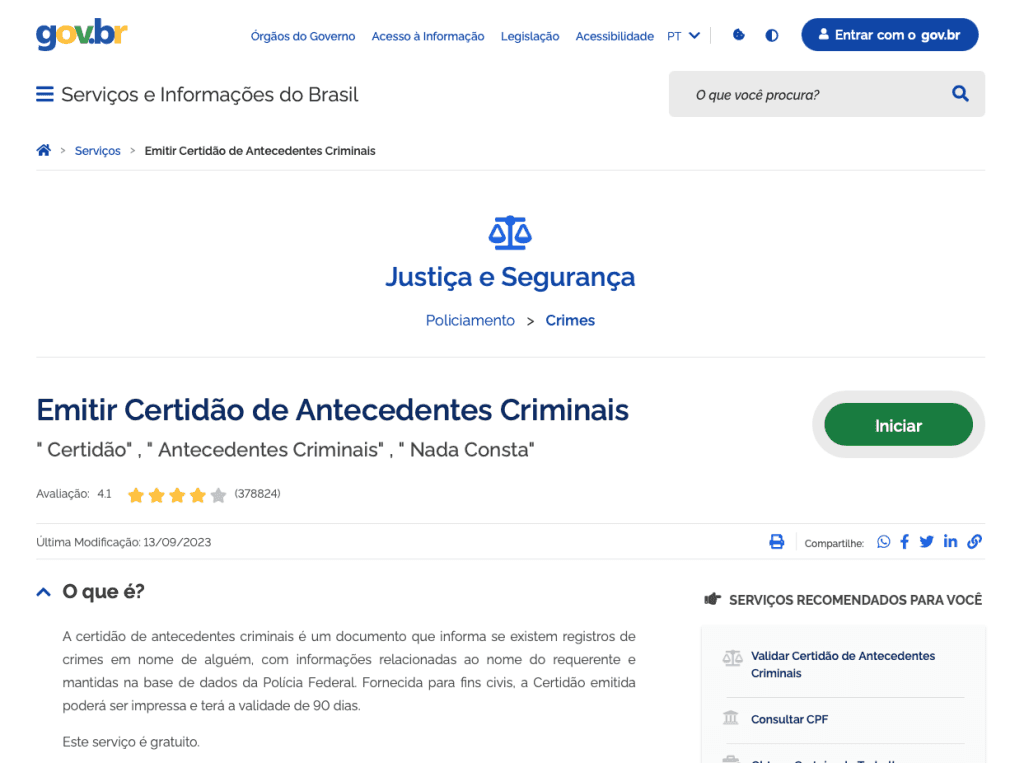The height and width of the screenshot is (763, 1024).
Task: Toggle high contrast mode
Action: 772,35
